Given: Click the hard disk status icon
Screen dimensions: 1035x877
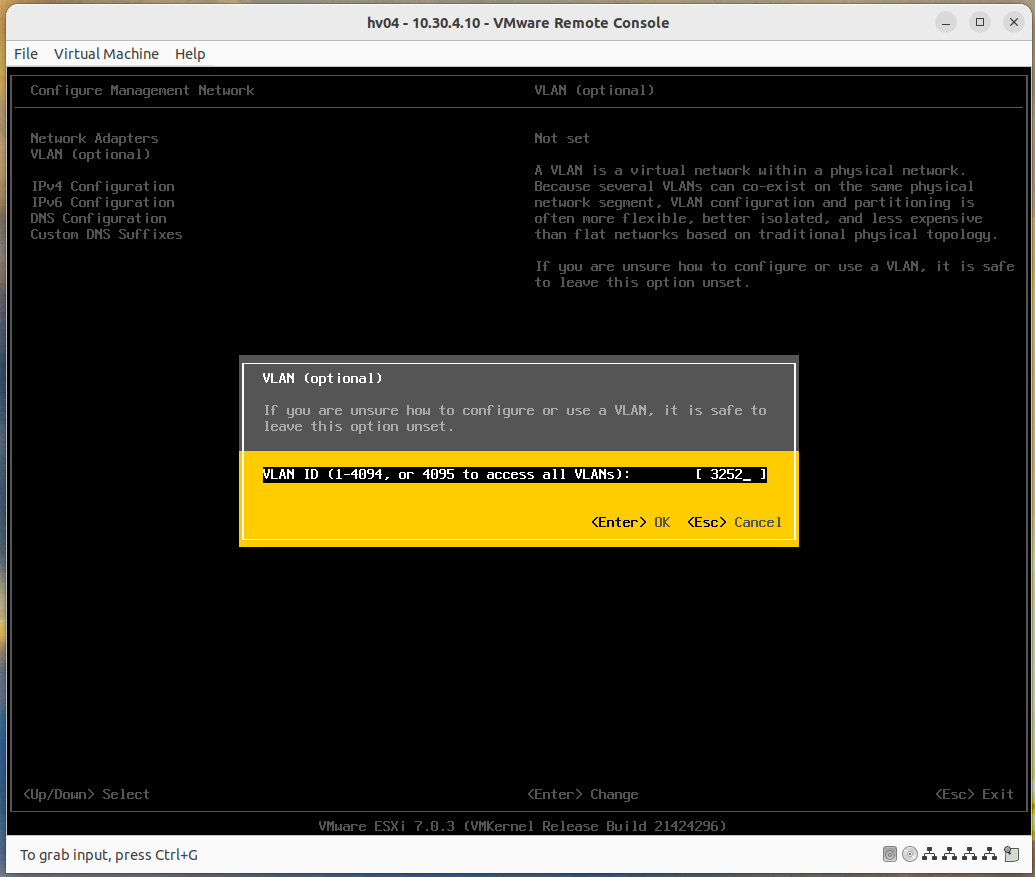Looking at the screenshot, I should [890, 854].
